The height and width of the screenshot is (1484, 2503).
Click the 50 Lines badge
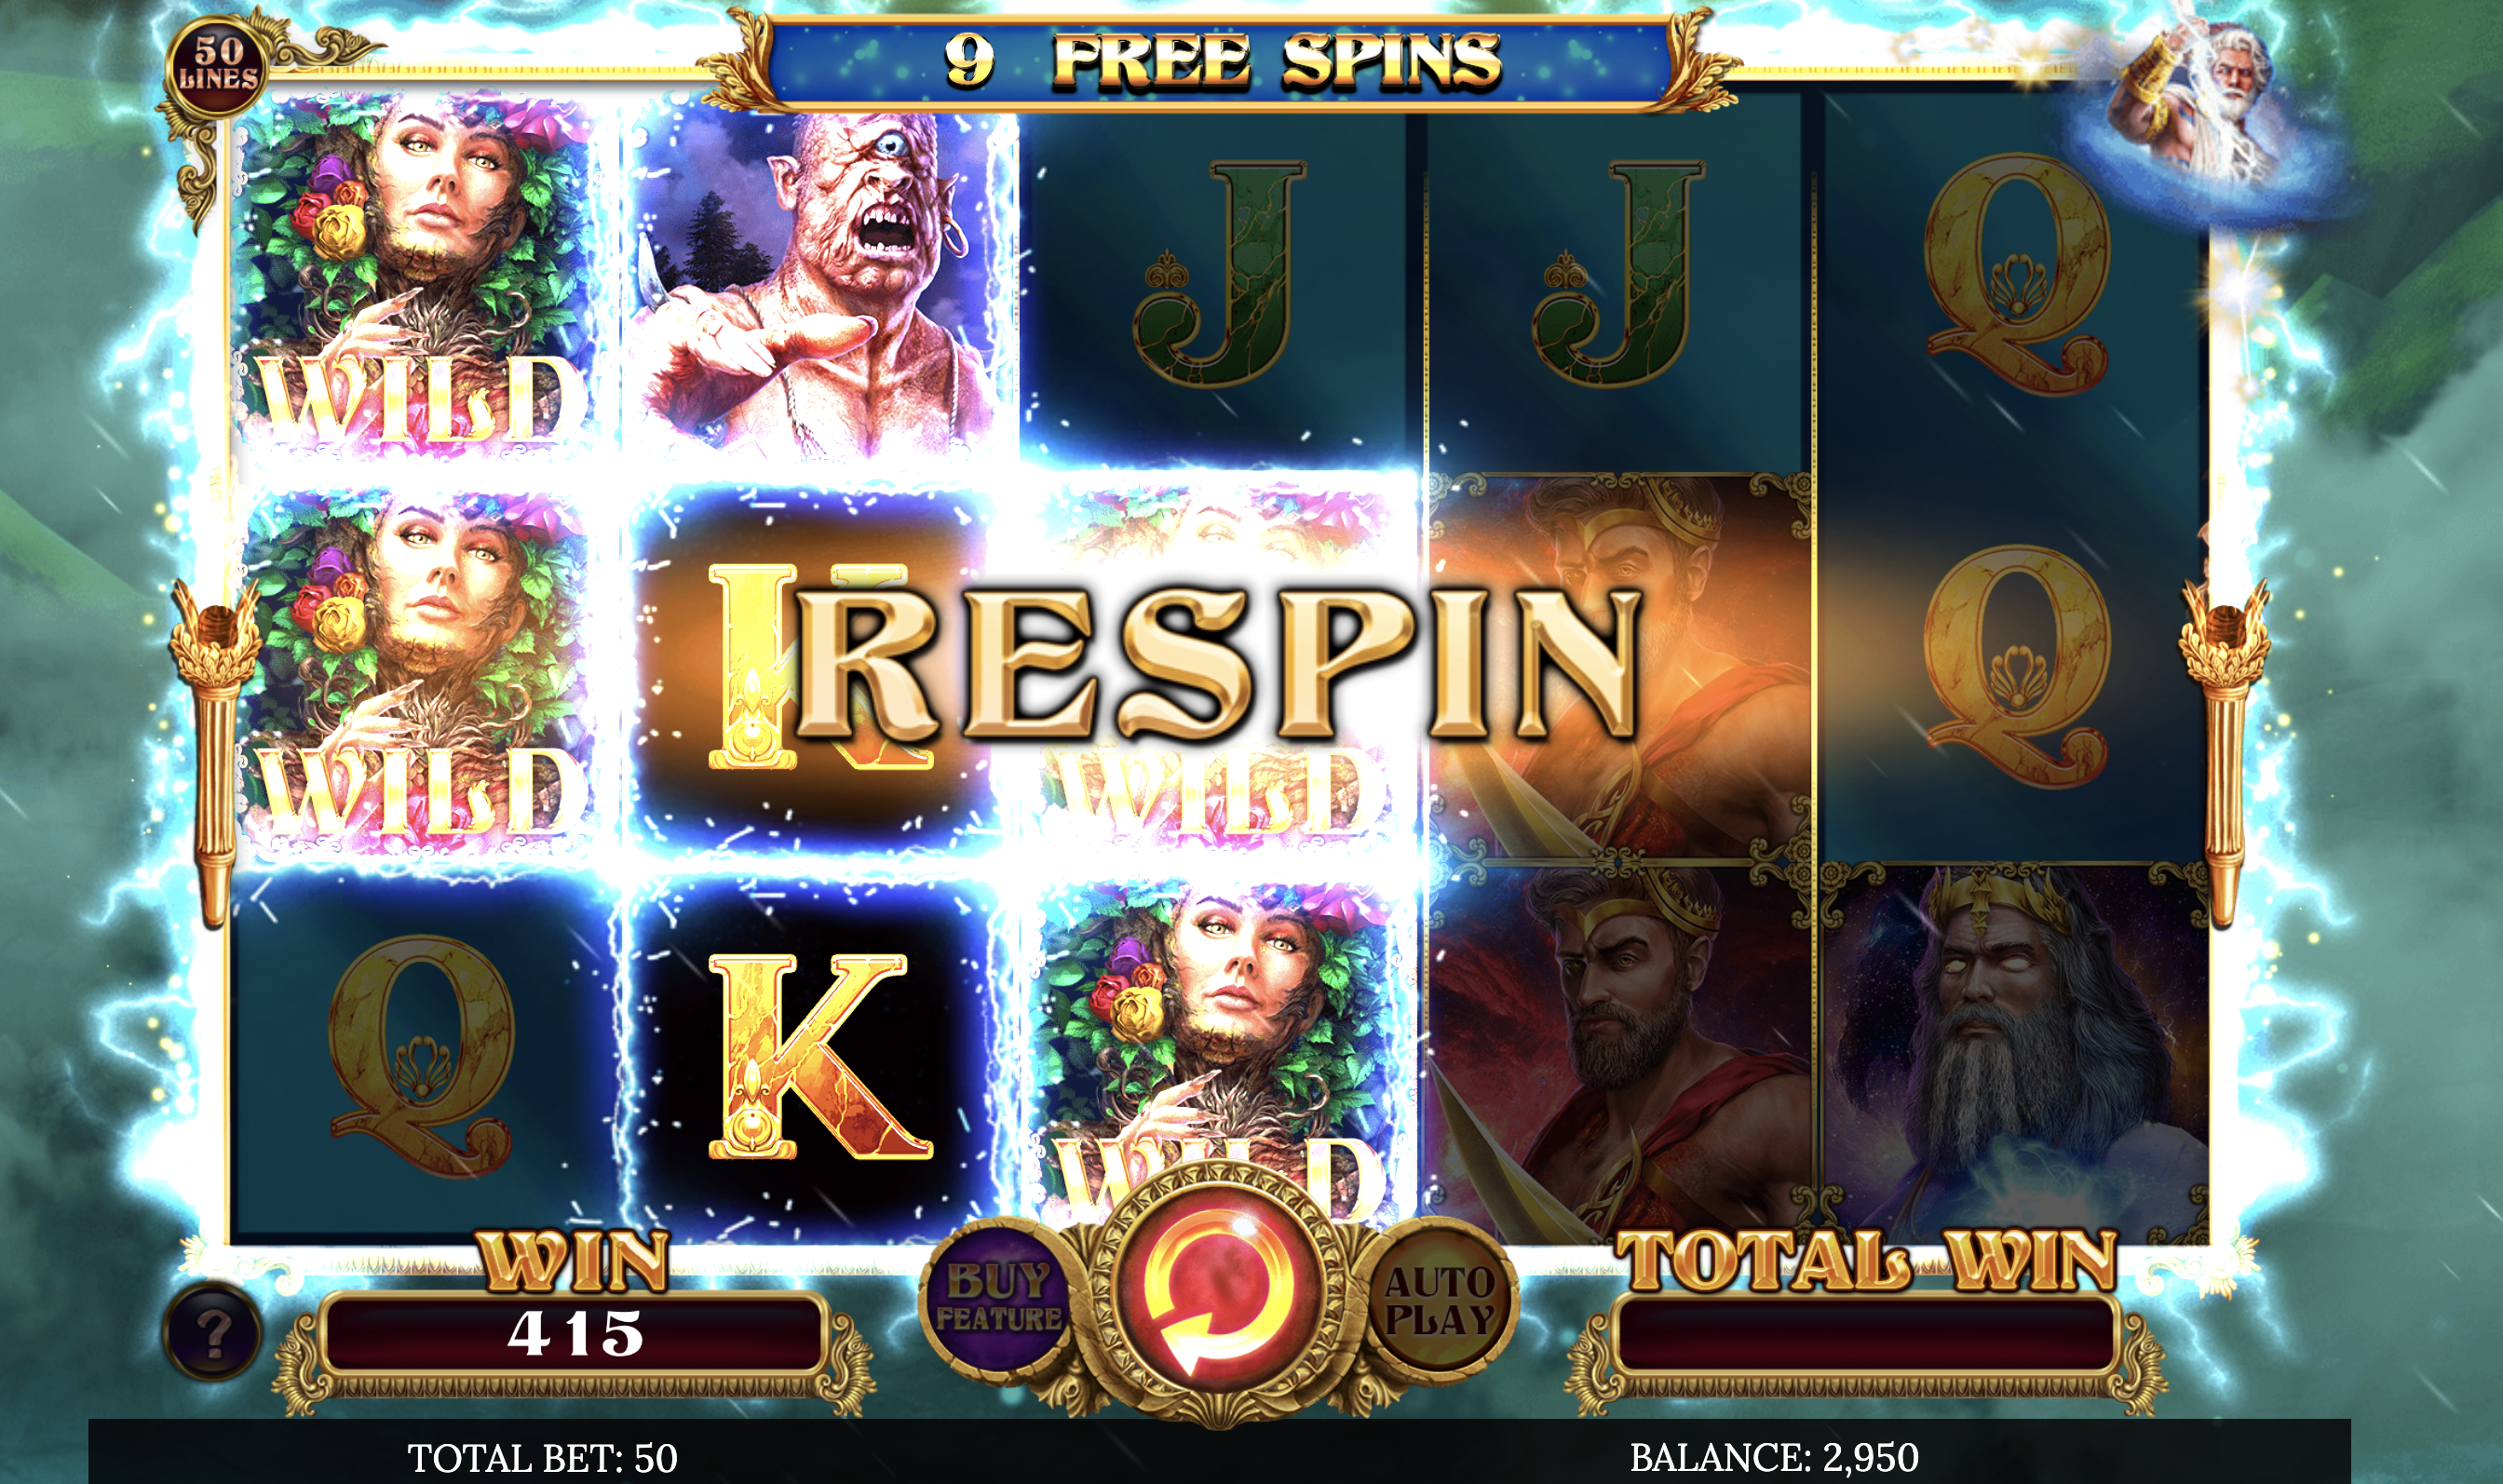[218, 65]
